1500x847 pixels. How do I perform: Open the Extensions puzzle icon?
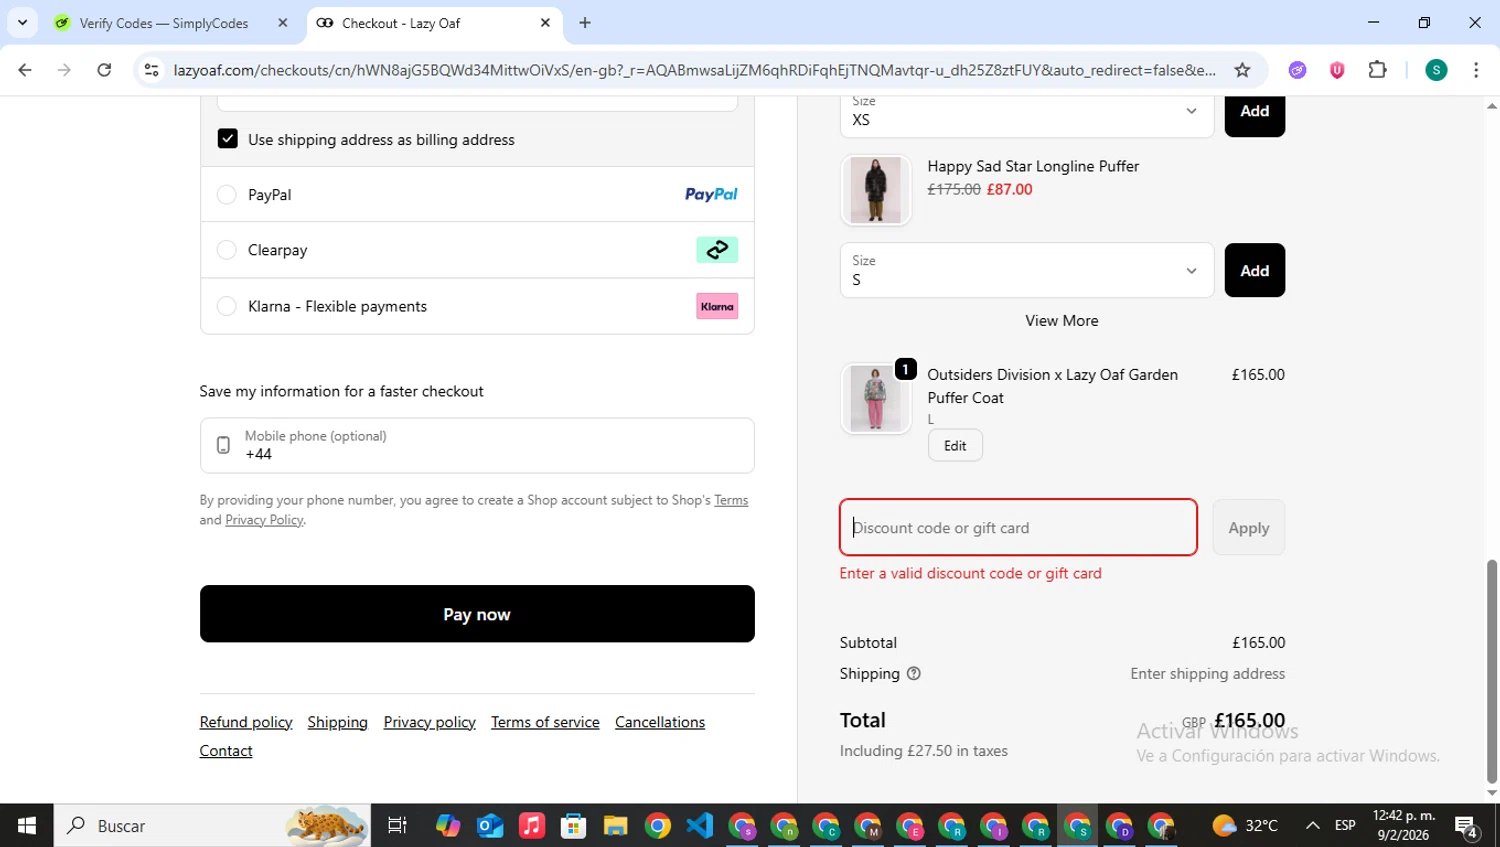pos(1377,70)
